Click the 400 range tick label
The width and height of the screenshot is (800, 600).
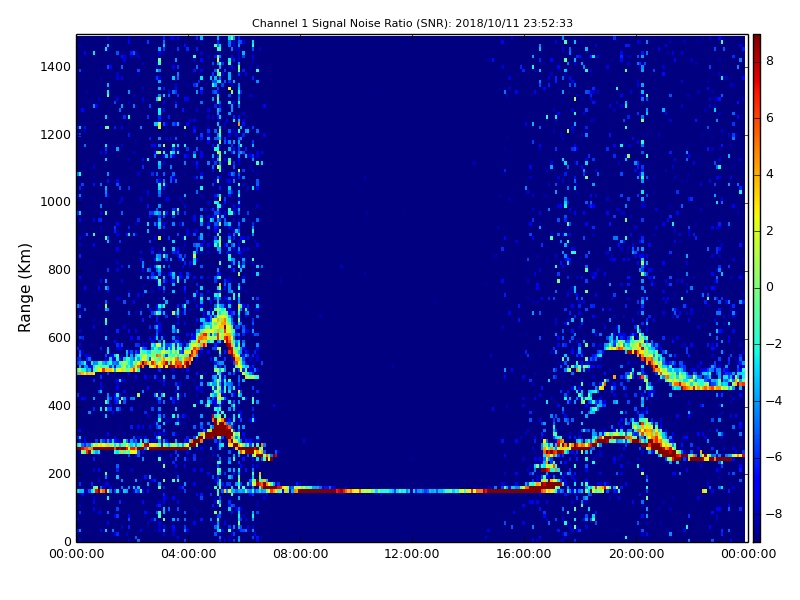pos(59,406)
